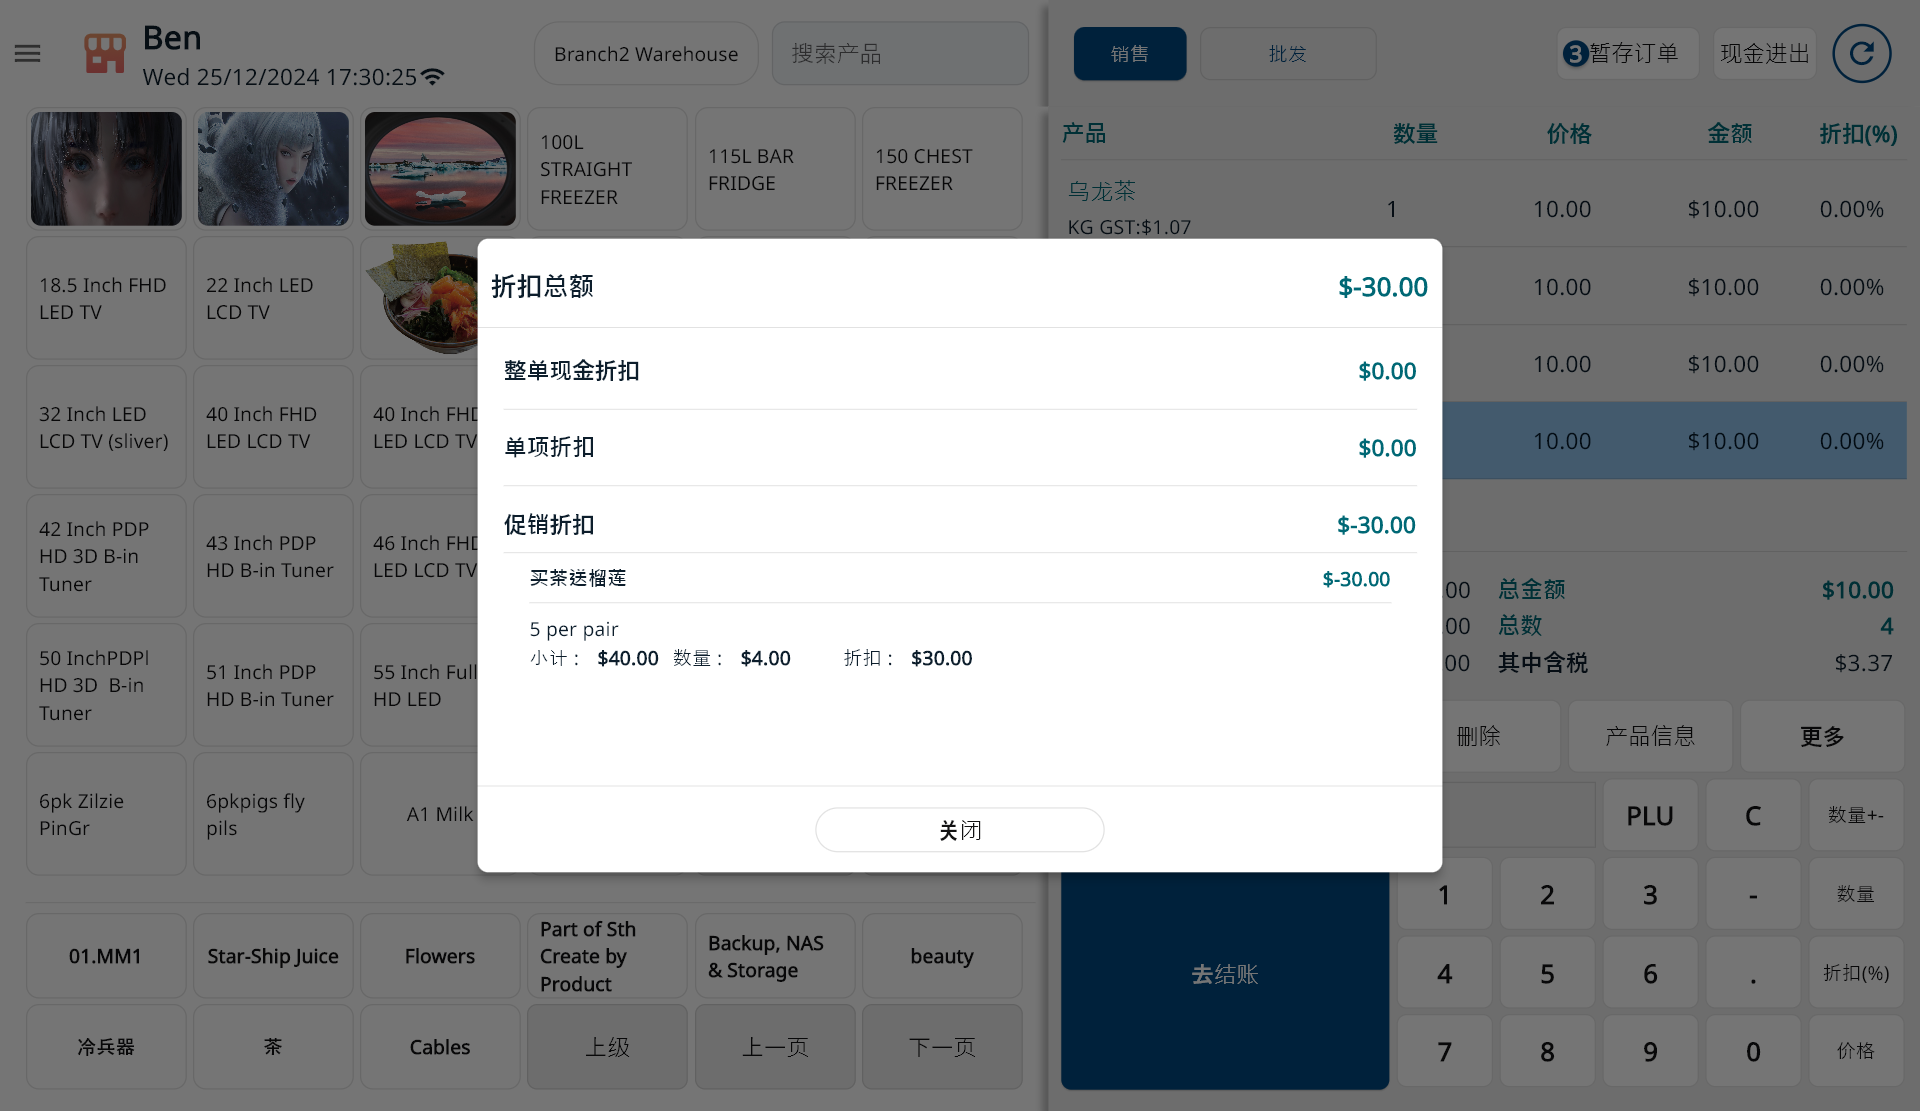This screenshot has height=1111, width=1920.
Task: Click the store logo icon
Action: coord(105,54)
